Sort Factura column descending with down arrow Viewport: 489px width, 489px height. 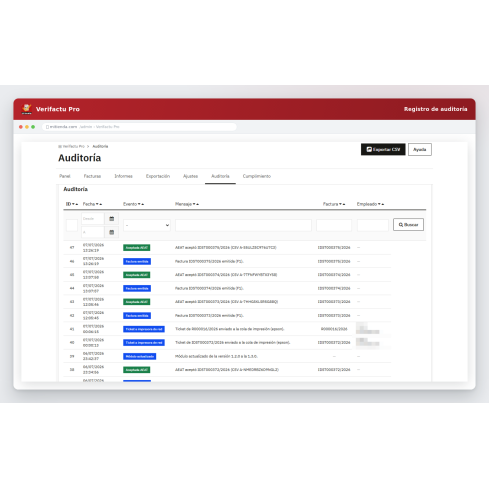pos(340,204)
